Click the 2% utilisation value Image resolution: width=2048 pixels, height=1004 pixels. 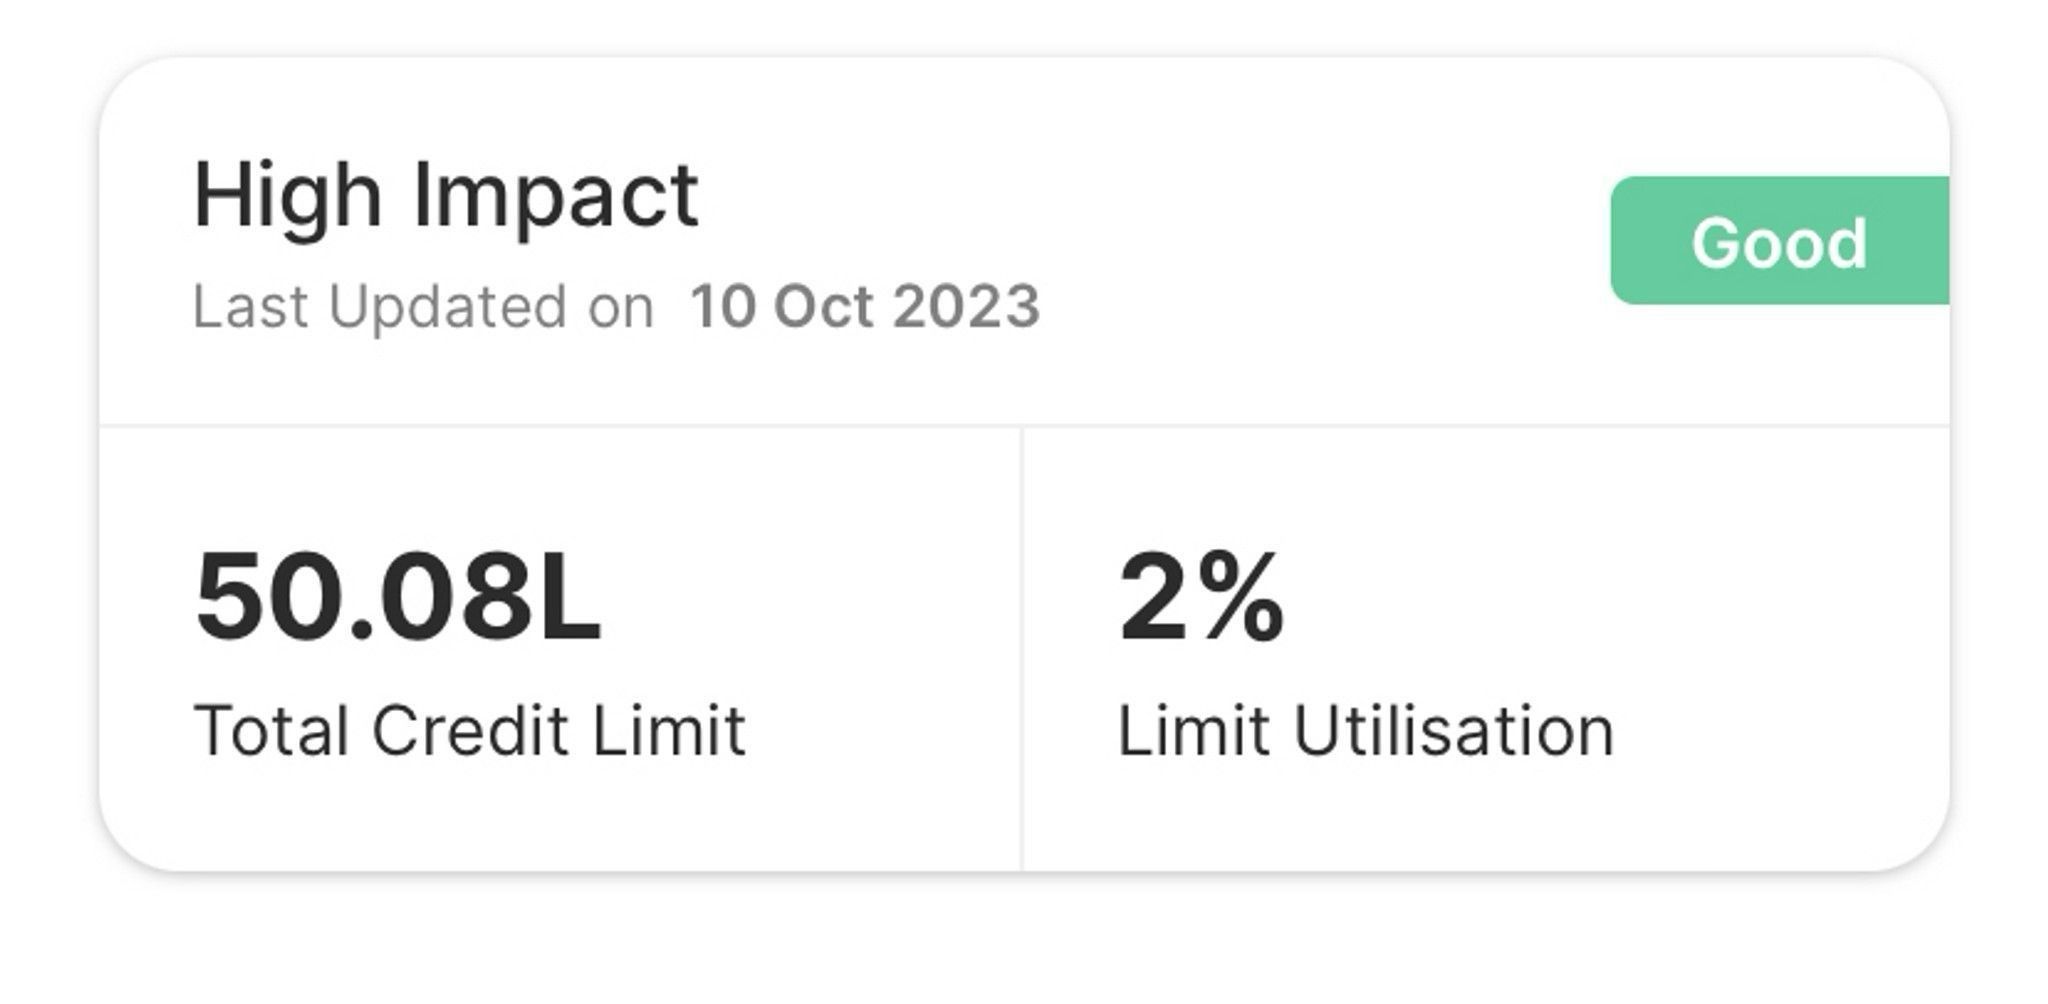[1200, 597]
